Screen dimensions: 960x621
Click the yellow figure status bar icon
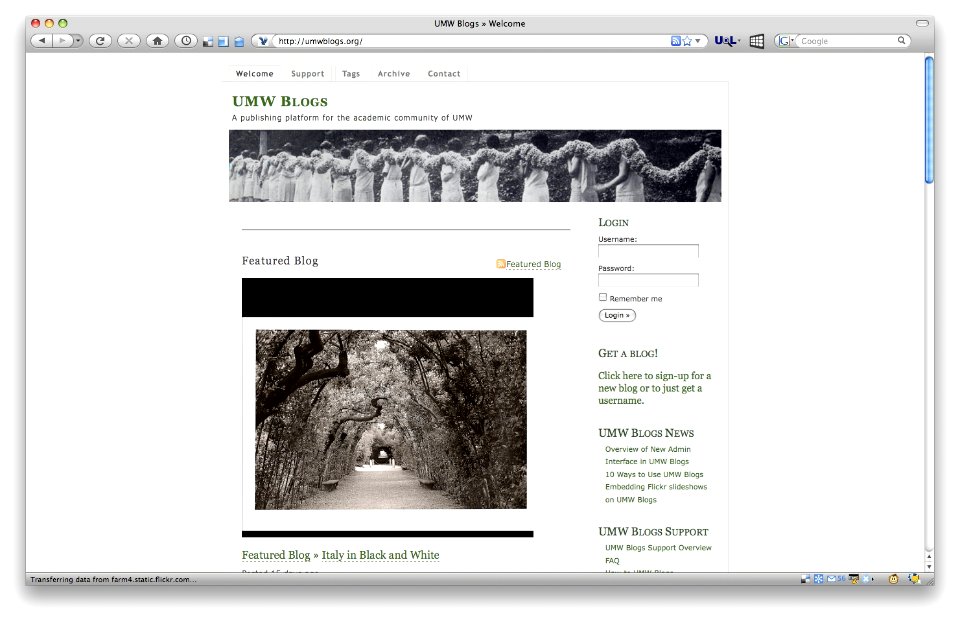pos(914,579)
